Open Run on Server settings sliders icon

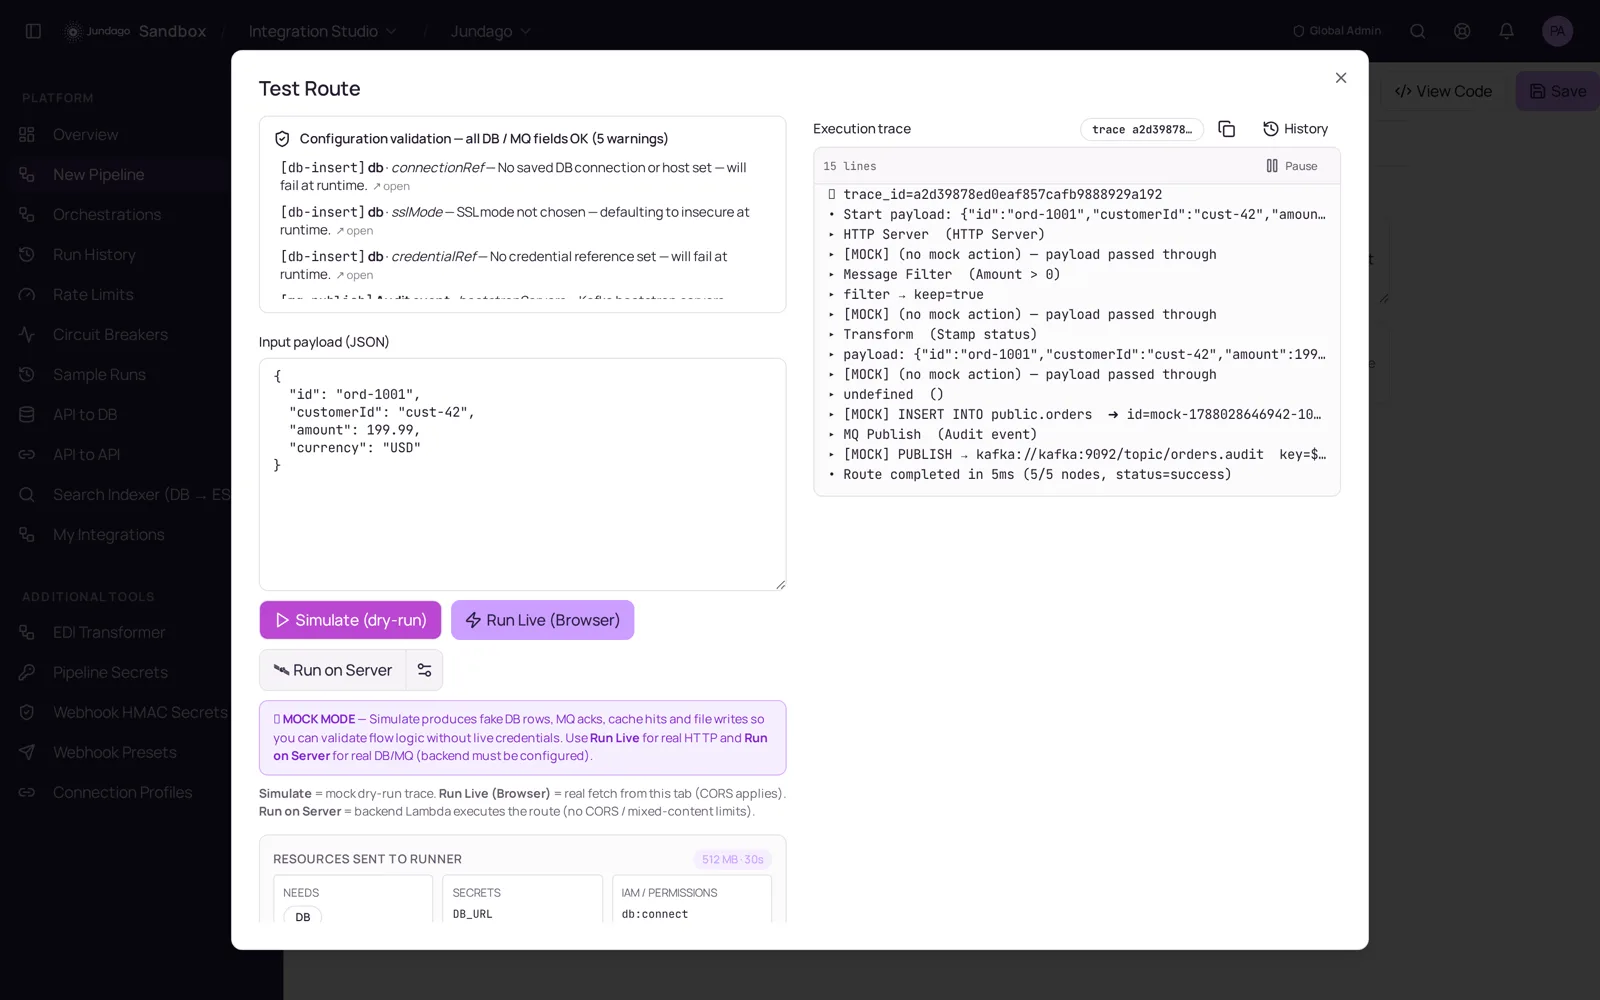tap(424, 670)
